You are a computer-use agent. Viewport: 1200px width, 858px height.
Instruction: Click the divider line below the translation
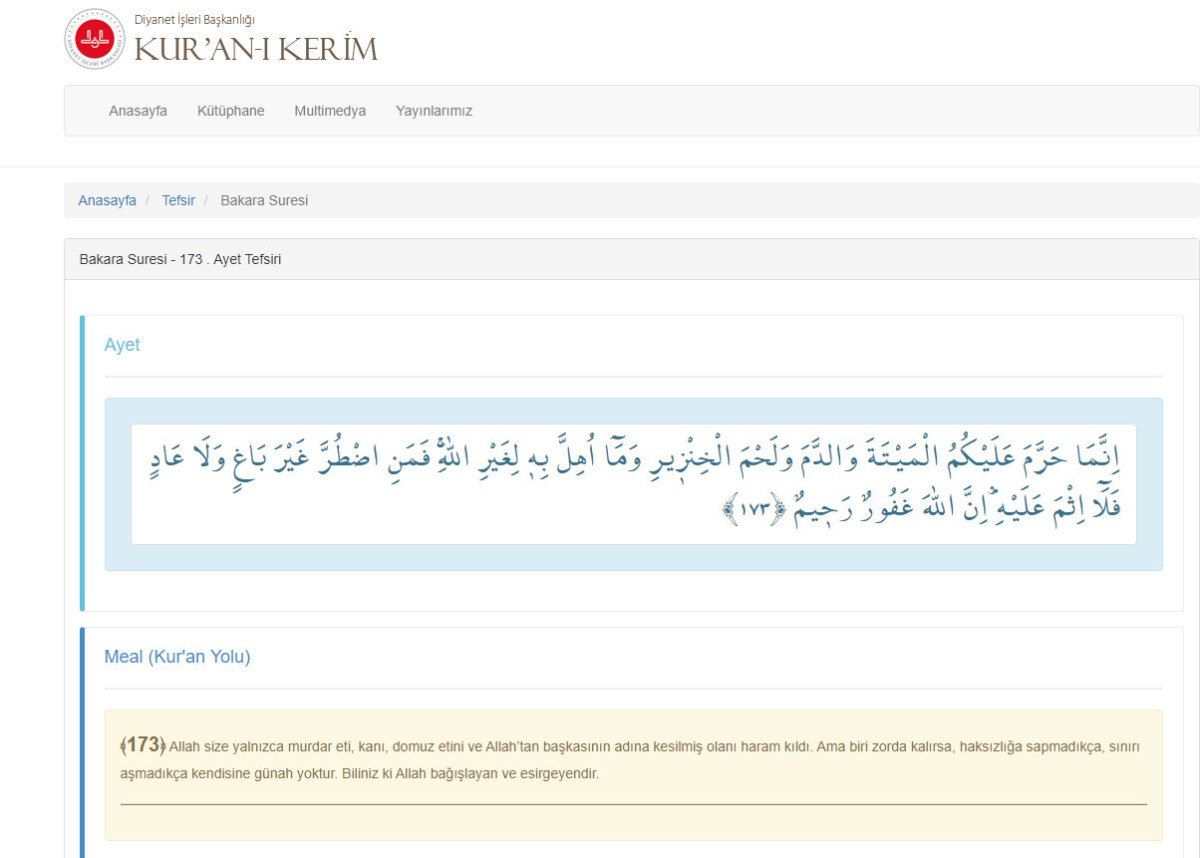click(x=633, y=804)
